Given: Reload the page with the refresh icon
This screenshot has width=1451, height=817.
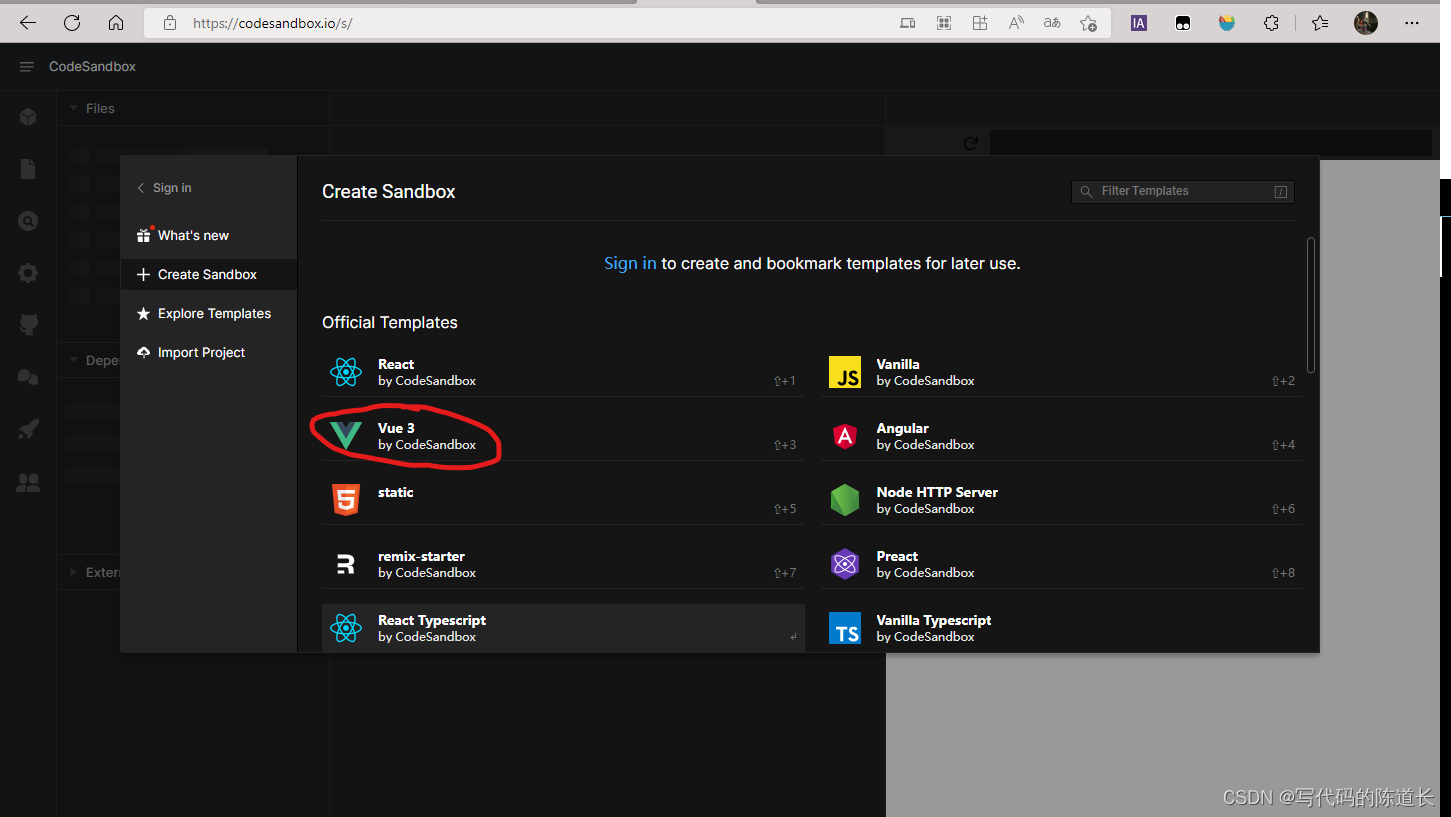Looking at the screenshot, I should pos(72,22).
